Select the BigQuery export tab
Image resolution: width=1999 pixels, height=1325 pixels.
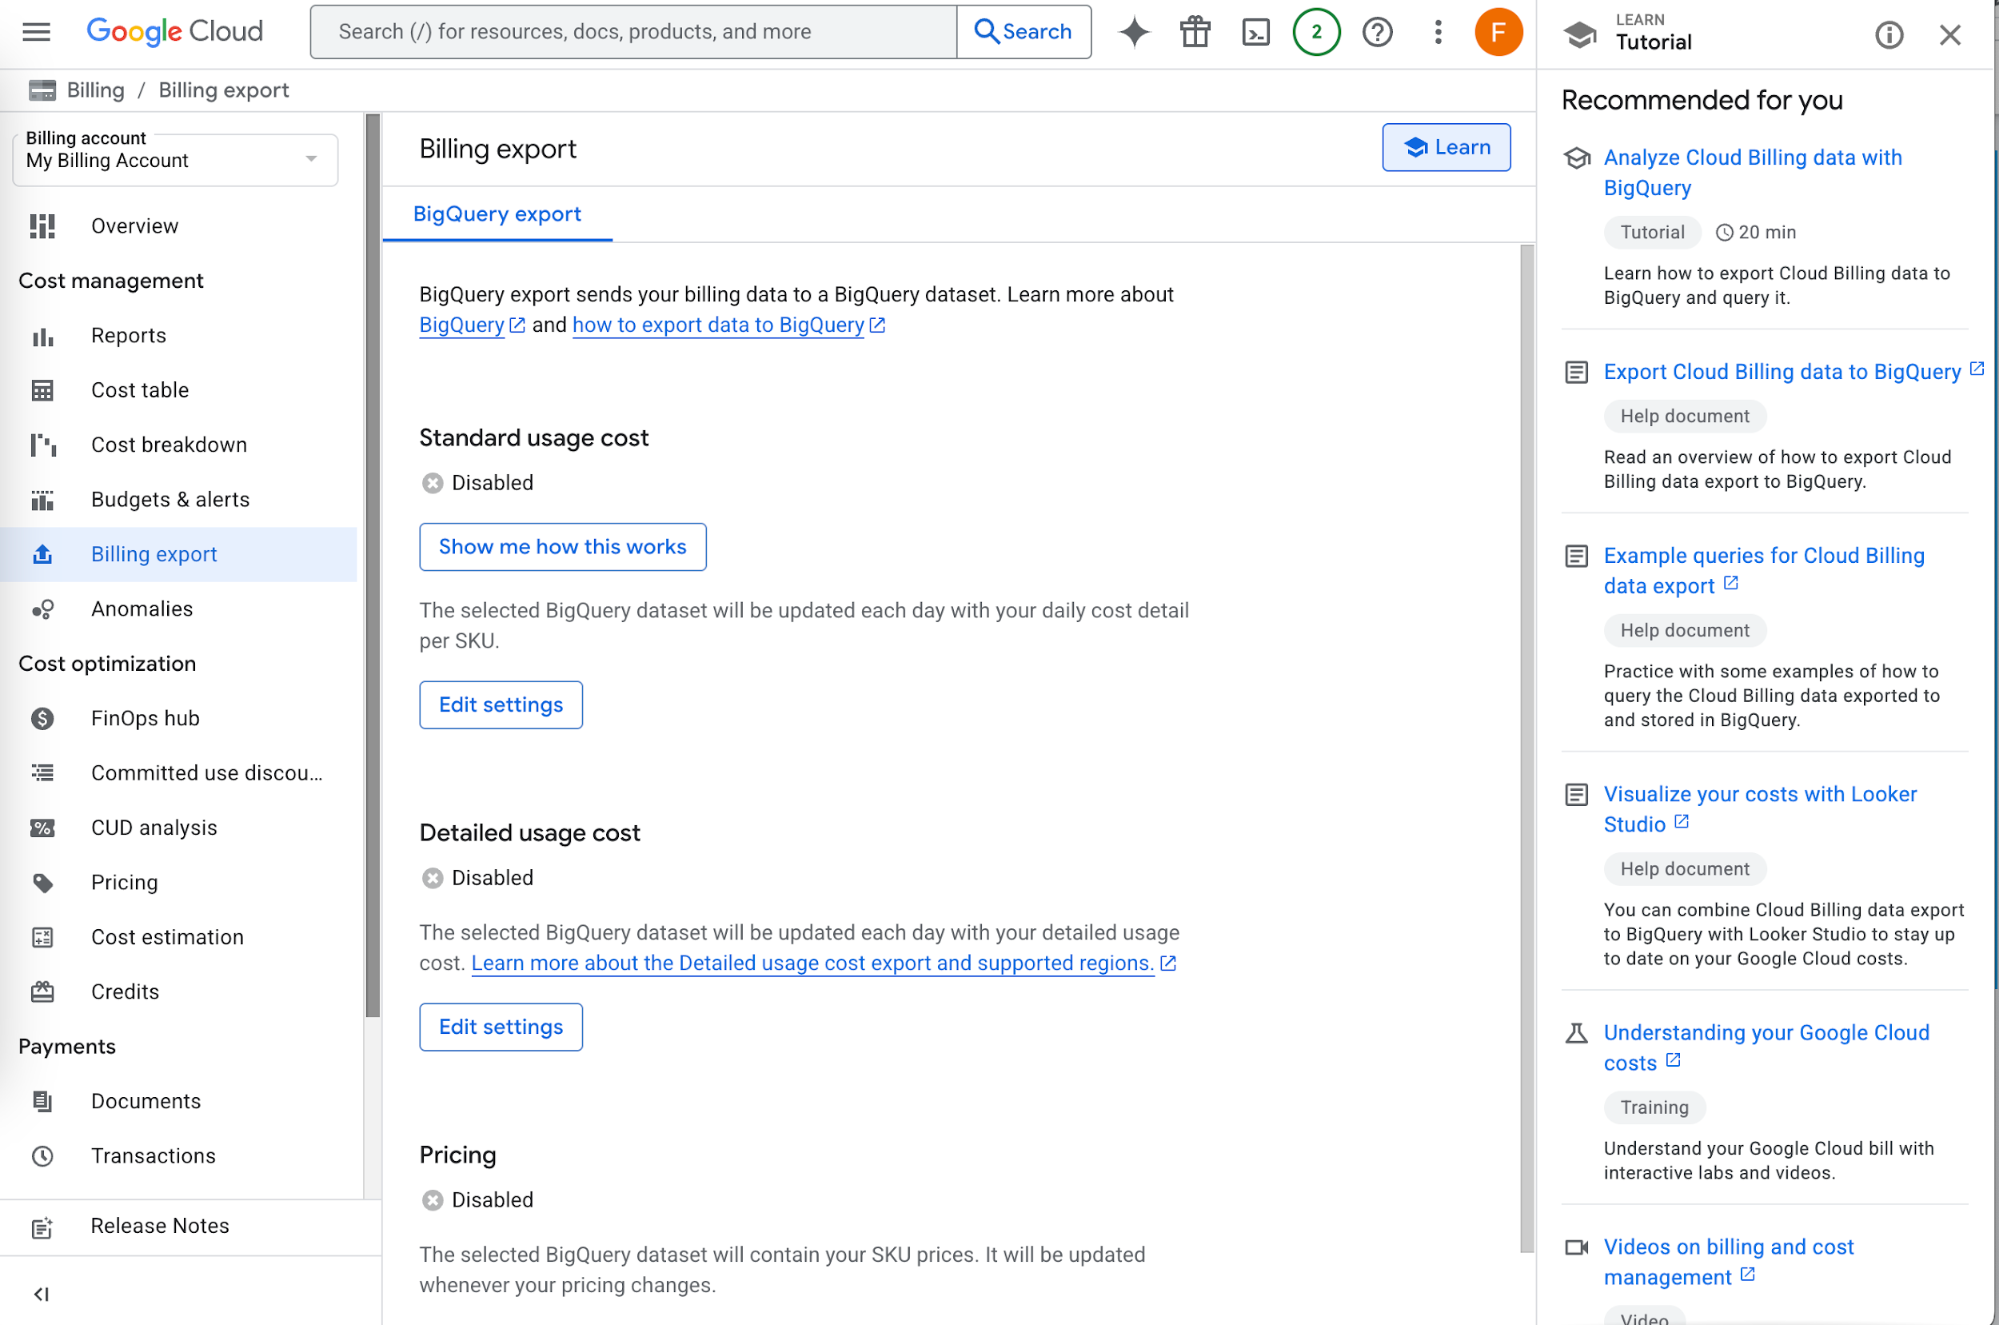[497, 214]
